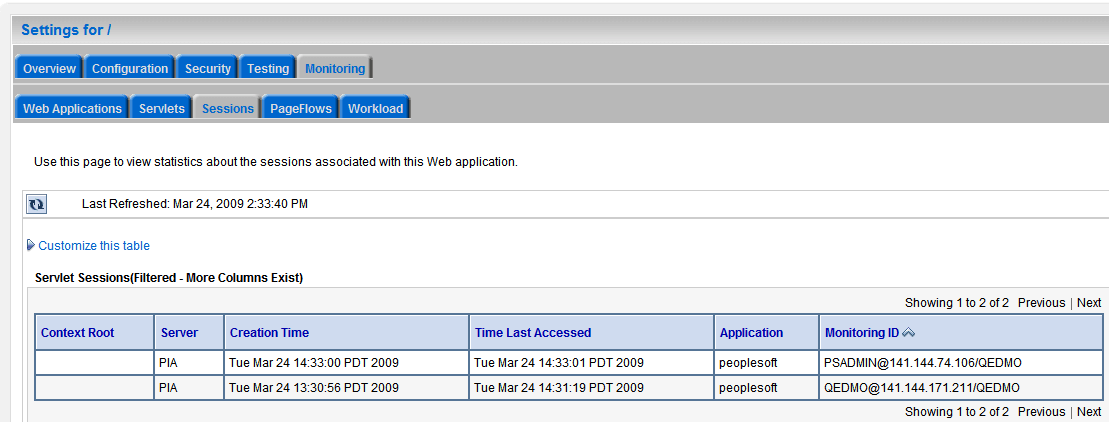Click Showing 1 to 2 of 2 above the table
The width and height of the screenshot is (1109, 422).
coord(957,303)
